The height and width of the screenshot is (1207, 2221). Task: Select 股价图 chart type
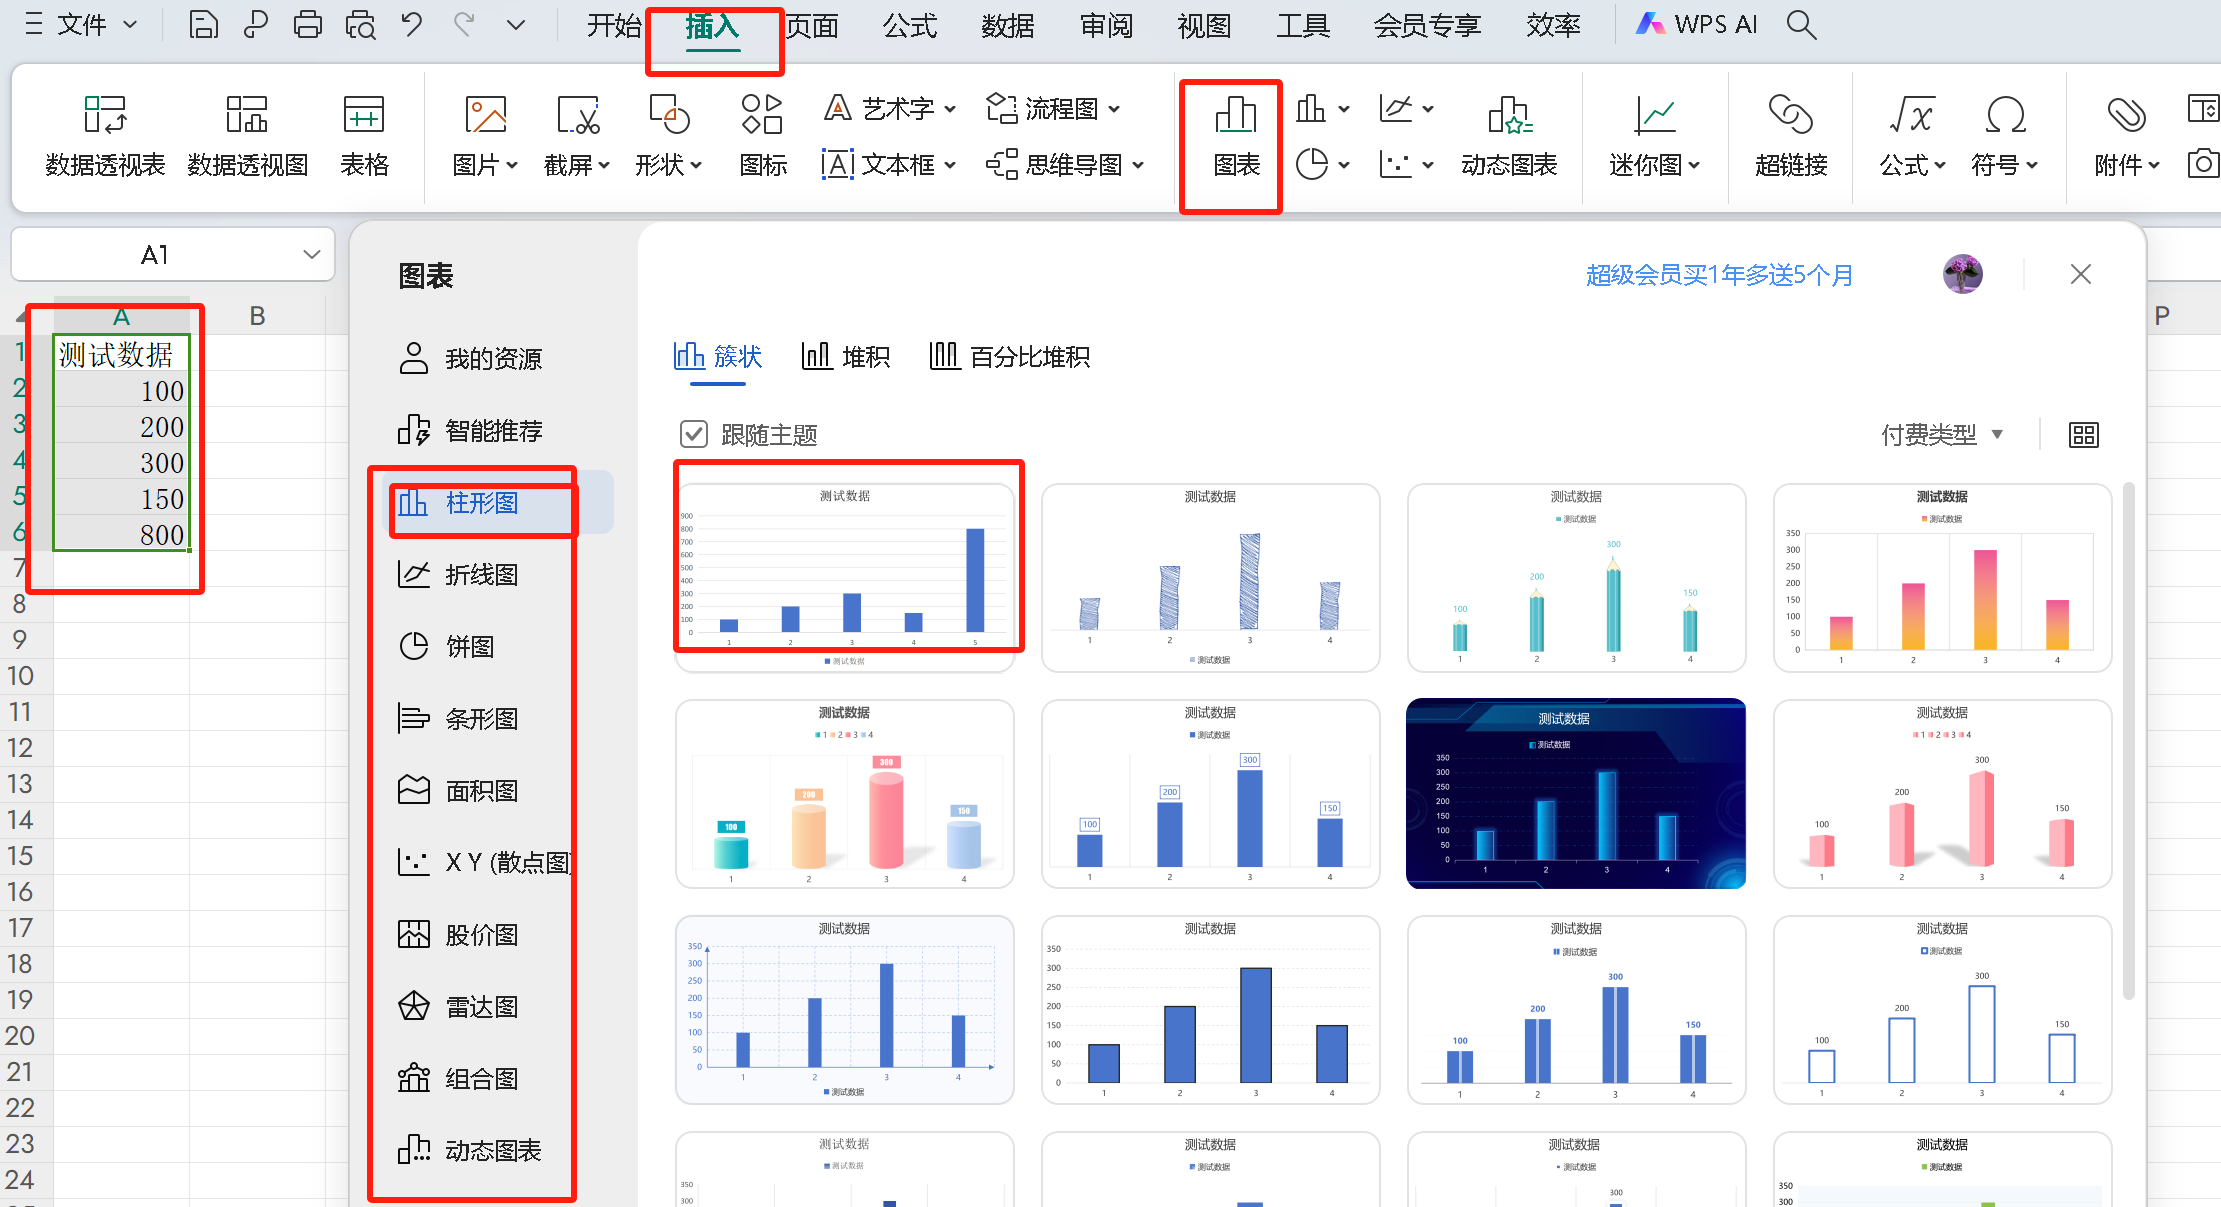point(458,934)
